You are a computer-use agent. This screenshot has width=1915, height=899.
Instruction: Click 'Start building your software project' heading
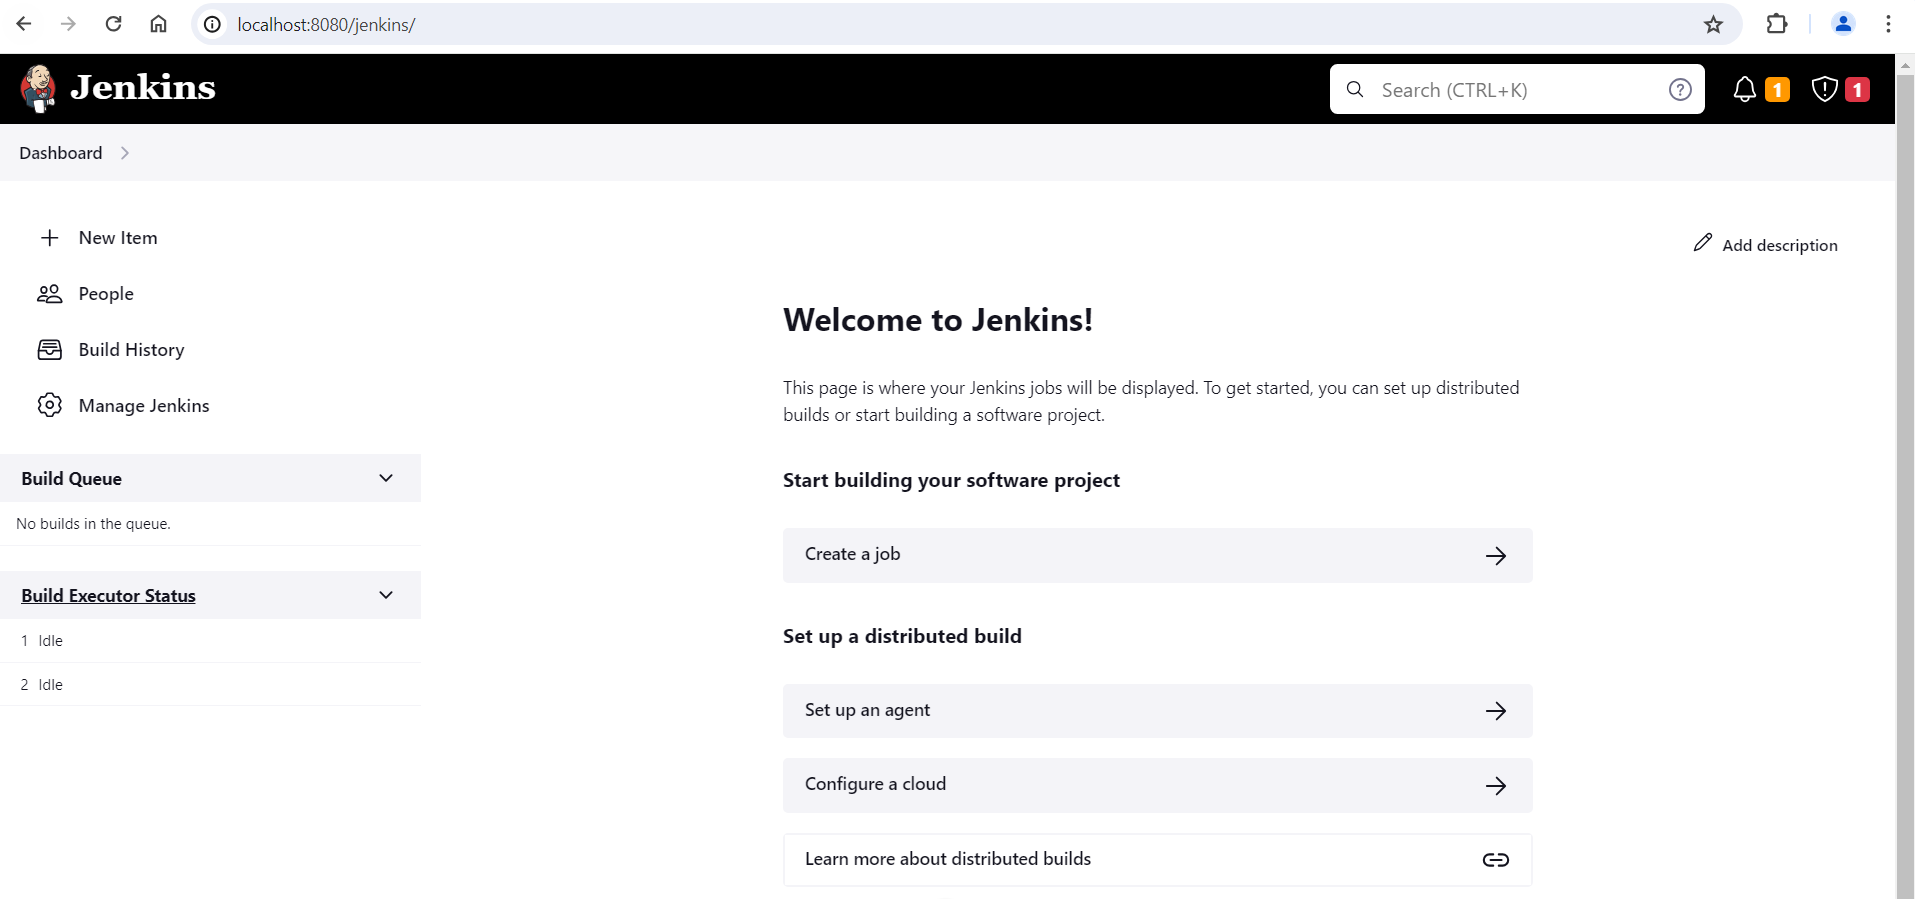click(951, 481)
